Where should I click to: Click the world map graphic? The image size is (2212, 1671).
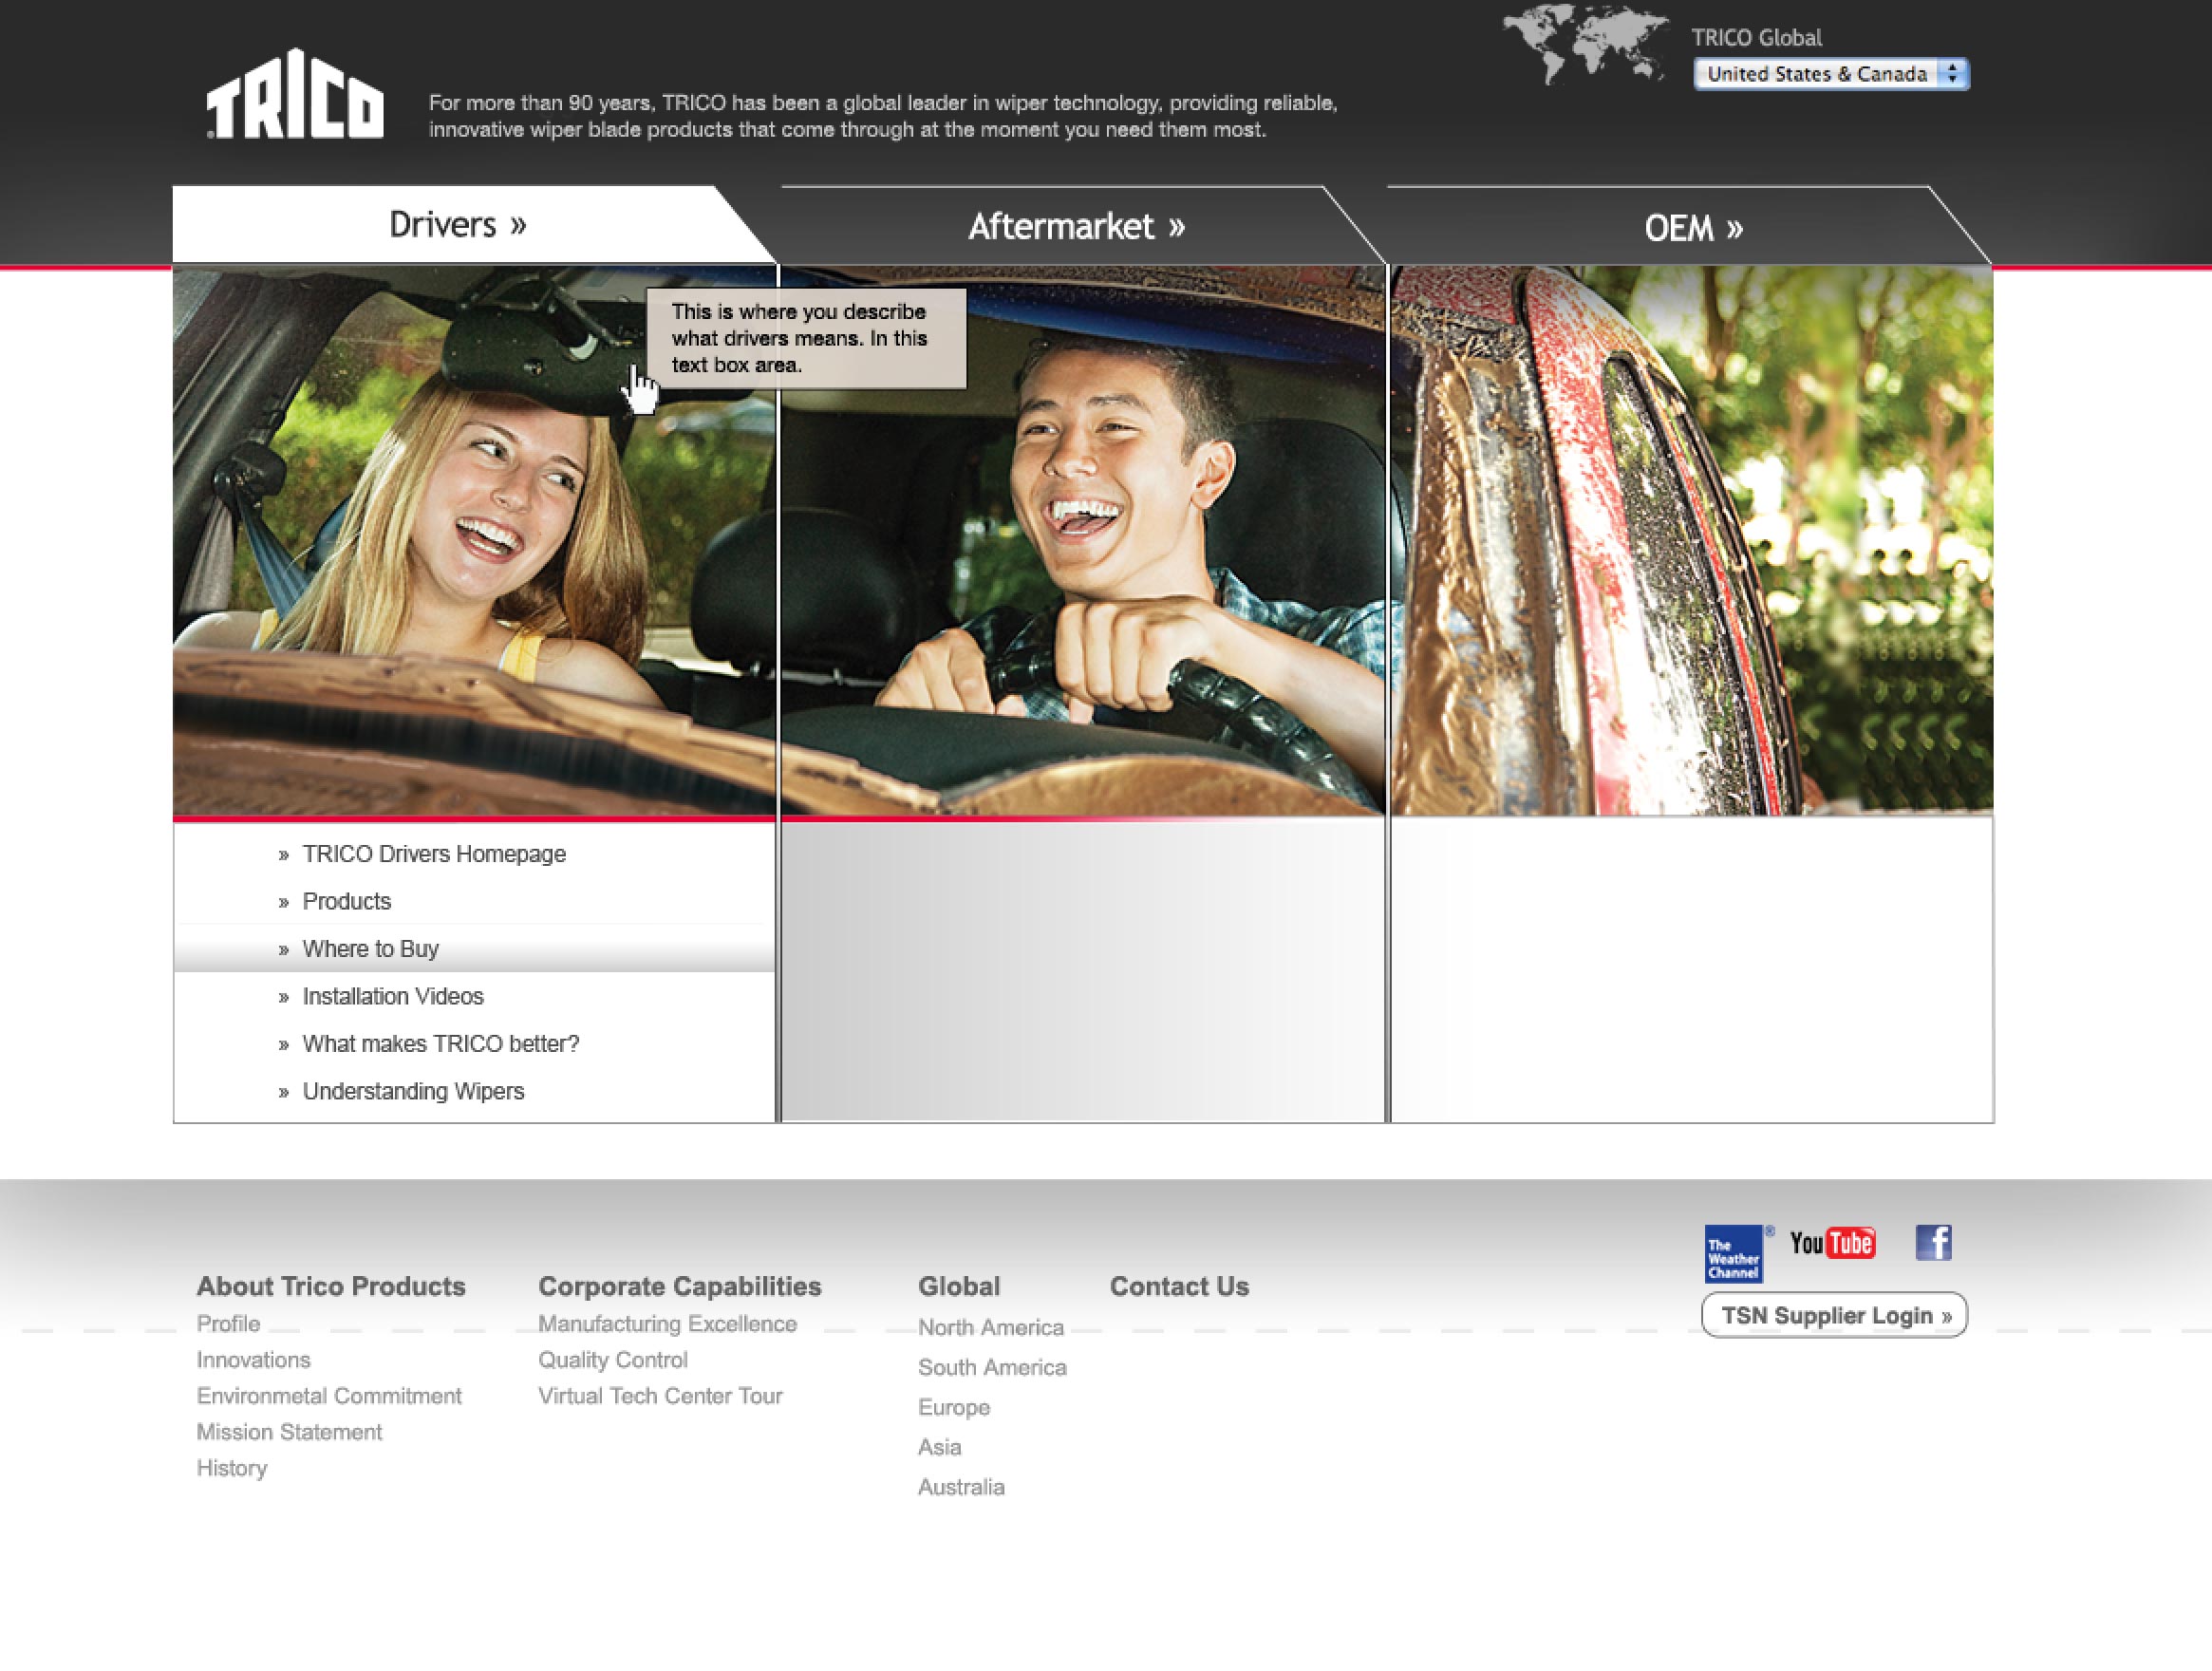coord(1586,42)
